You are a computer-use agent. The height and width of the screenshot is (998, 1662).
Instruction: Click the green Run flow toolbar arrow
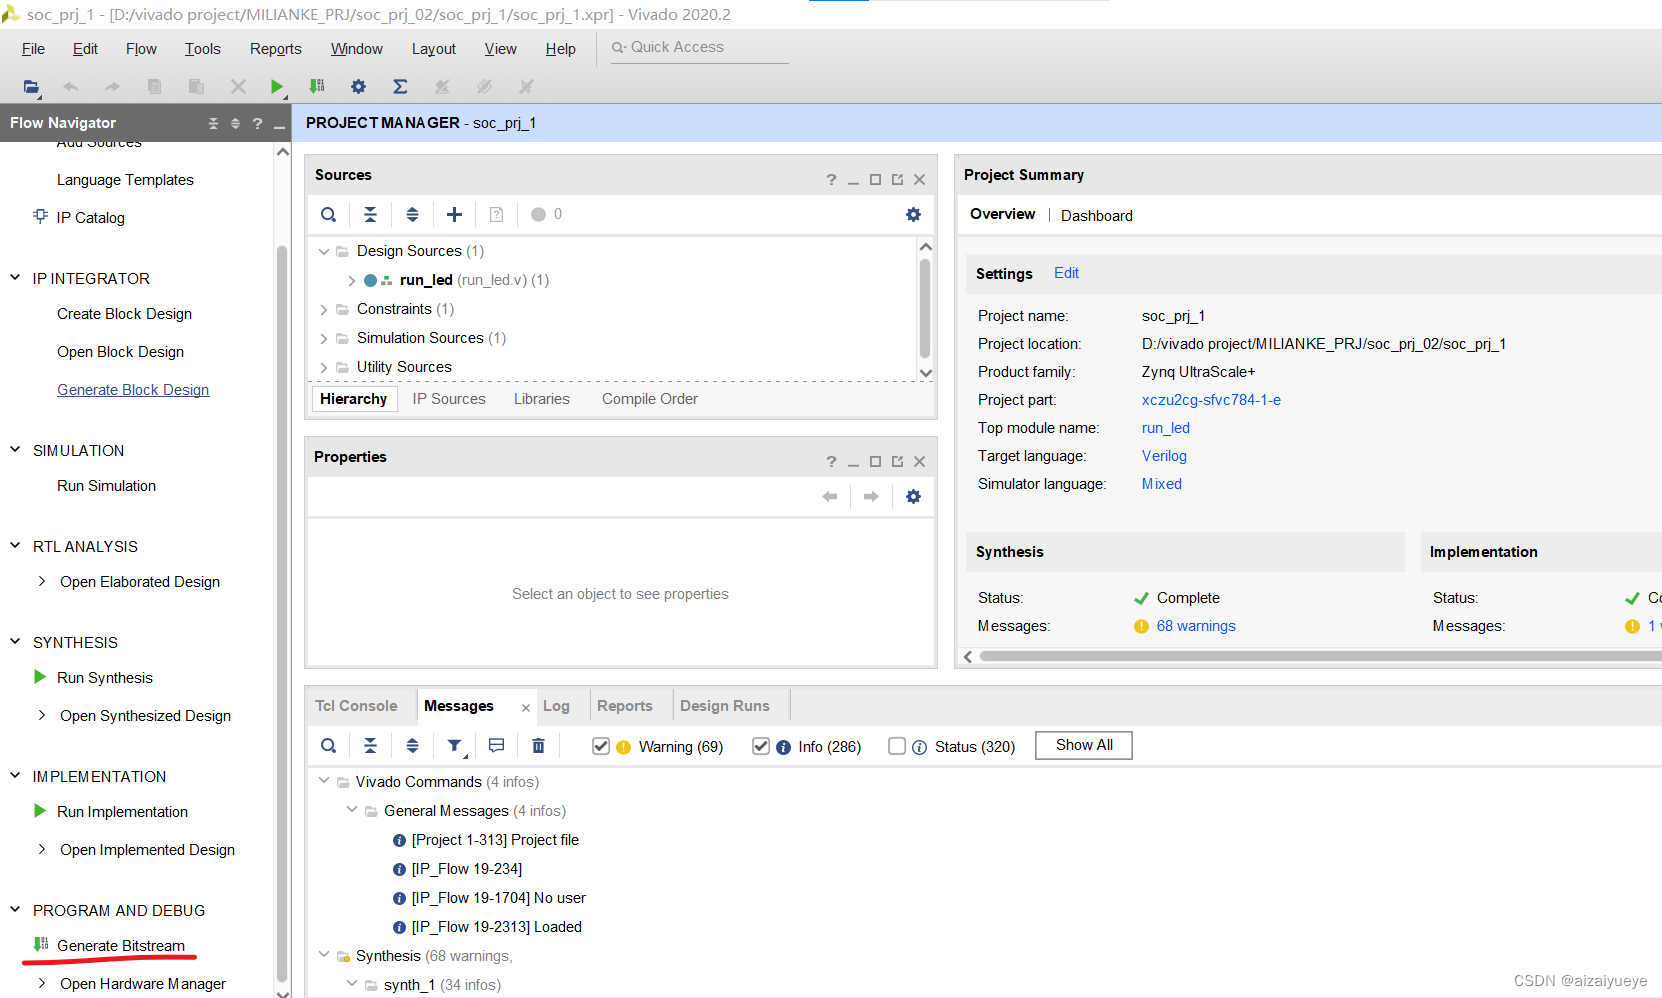point(277,87)
